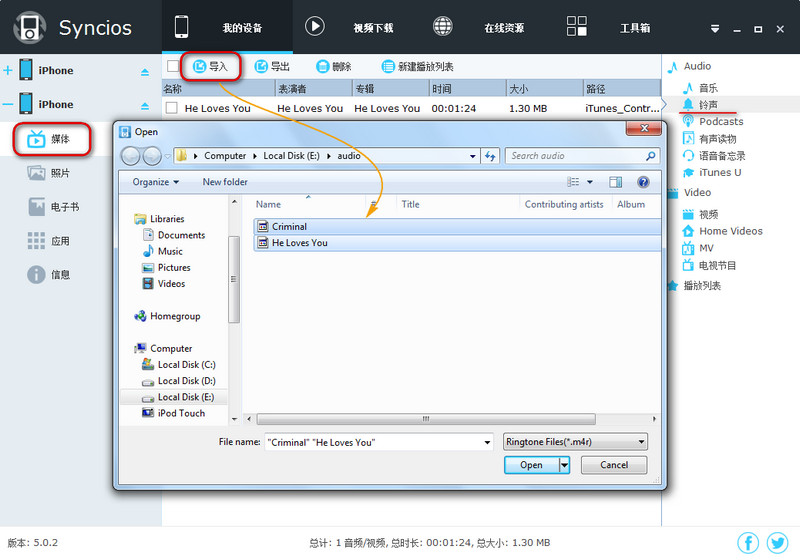Go back in Open dialog navigation

tap(131, 156)
